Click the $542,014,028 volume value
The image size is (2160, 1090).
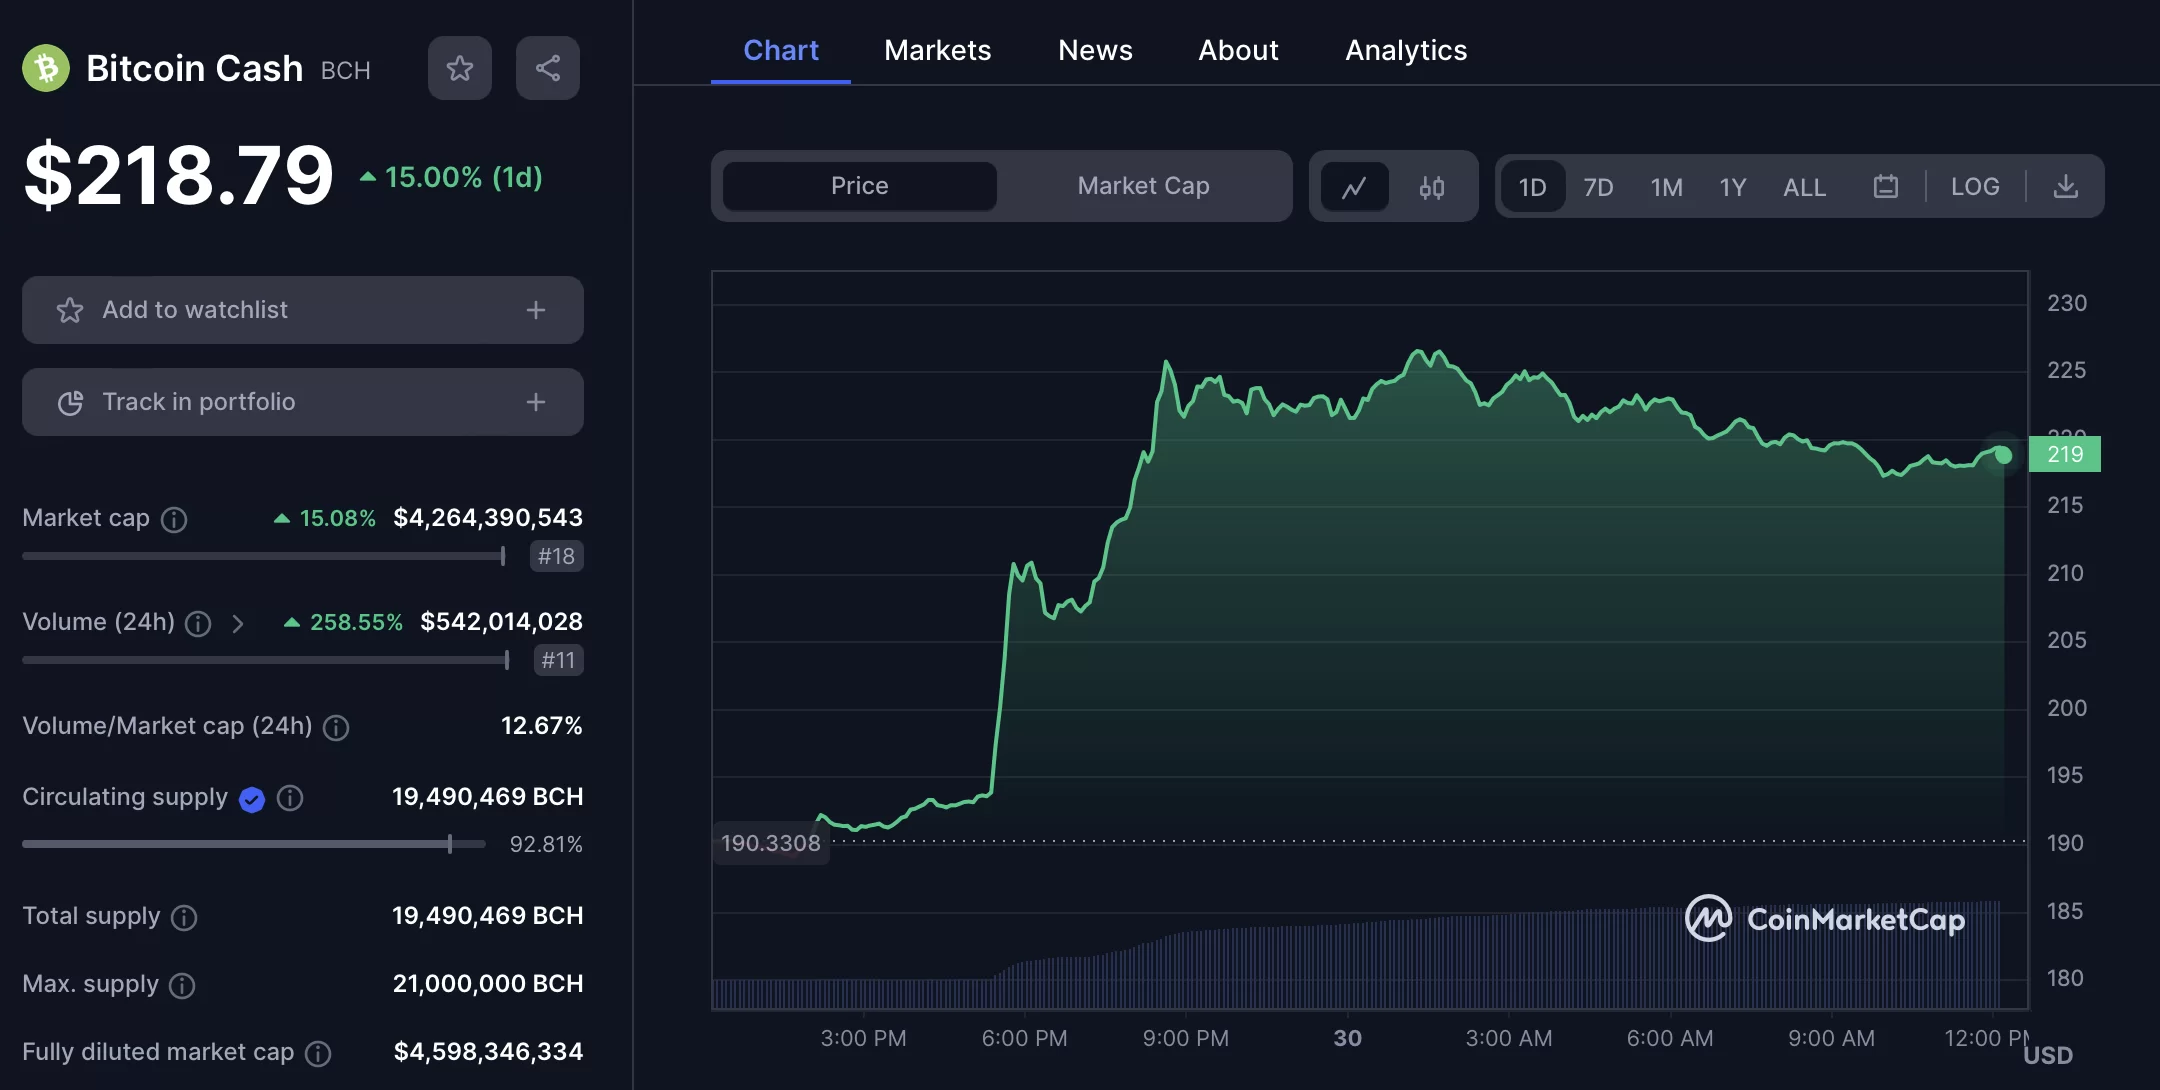501,621
